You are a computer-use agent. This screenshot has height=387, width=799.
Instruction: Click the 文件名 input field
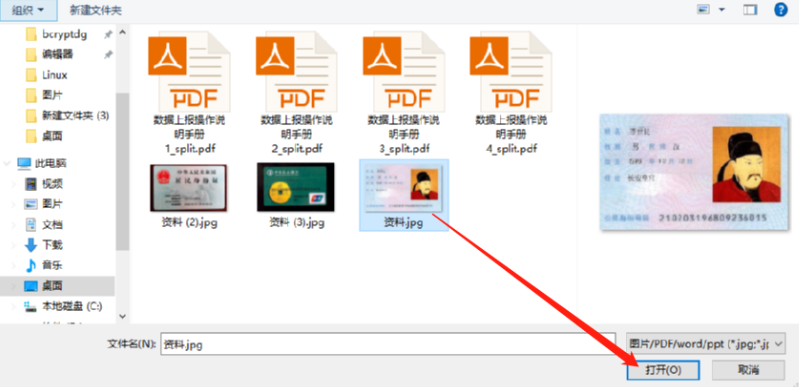tap(388, 344)
